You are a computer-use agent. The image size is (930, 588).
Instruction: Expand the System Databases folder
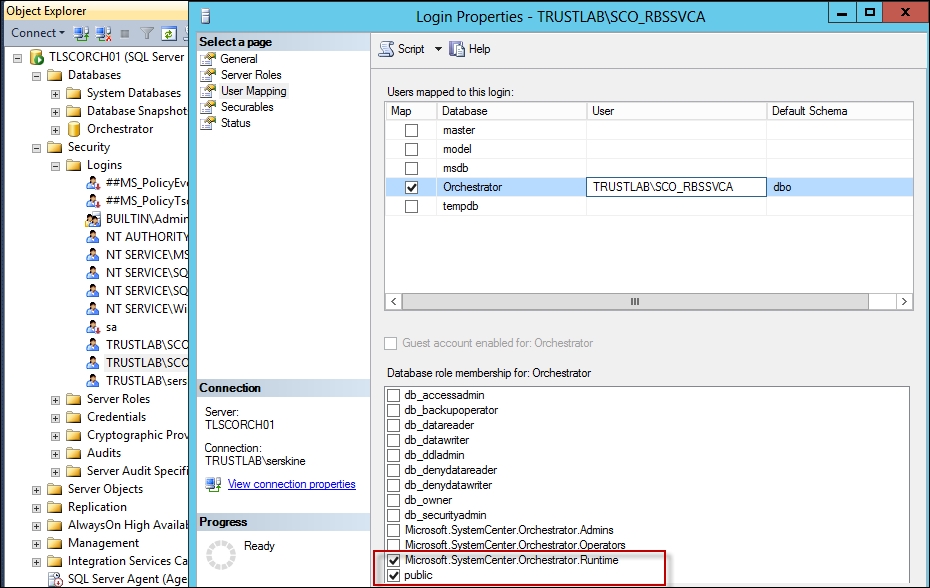[x=55, y=94]
